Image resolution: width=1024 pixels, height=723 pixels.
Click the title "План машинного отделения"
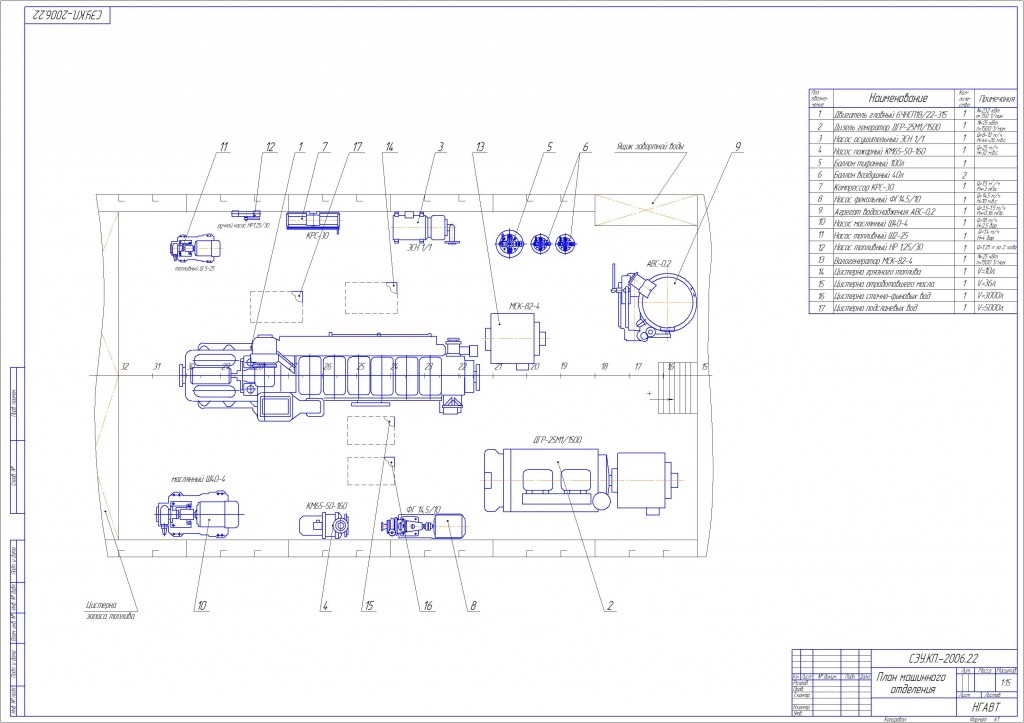click(911, 683)
